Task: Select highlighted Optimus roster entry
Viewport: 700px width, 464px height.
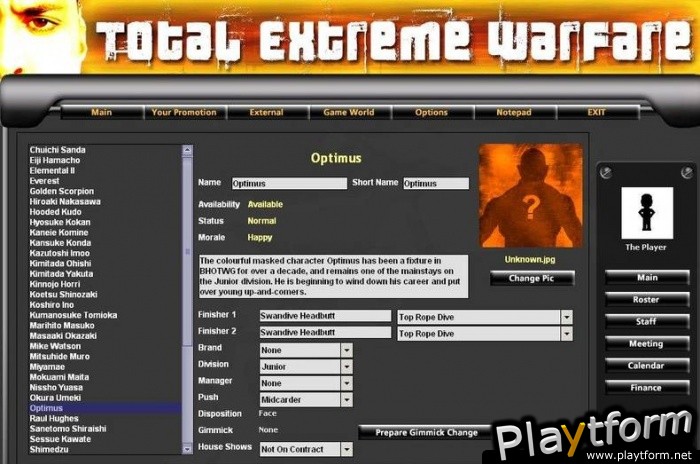Action: click(x=105, y=408)
